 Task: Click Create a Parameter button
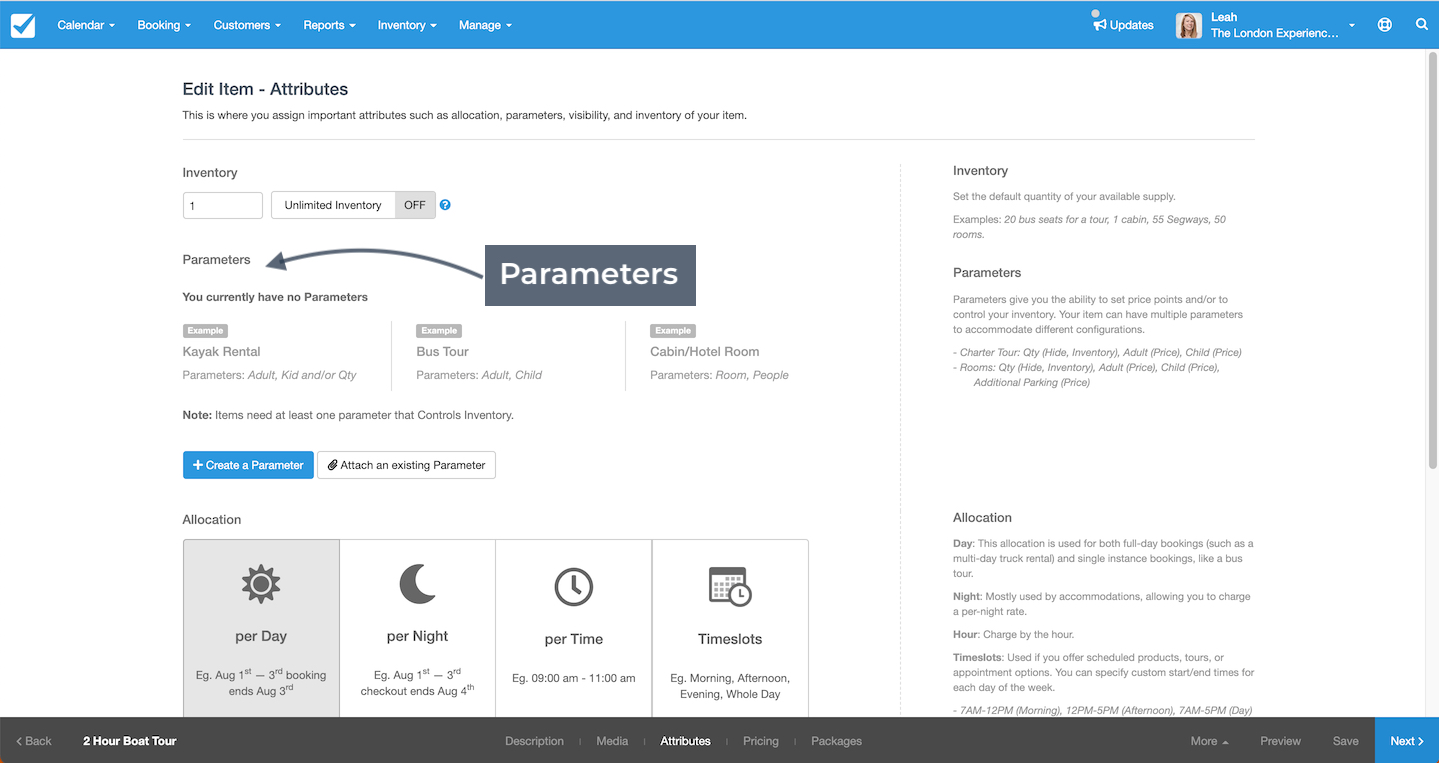[x=248, y=465]
